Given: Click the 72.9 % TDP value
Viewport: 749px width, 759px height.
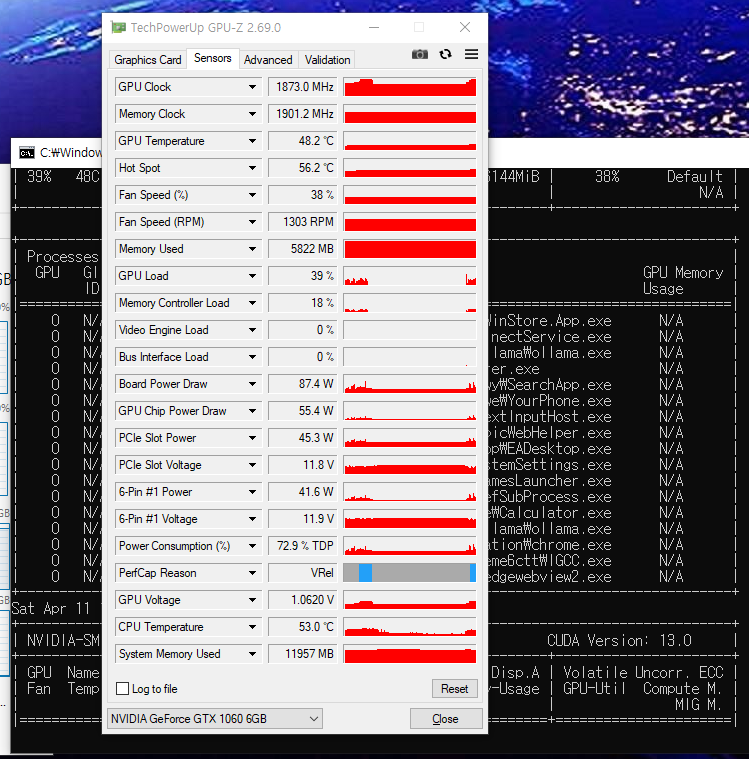Looking at the screenshot, I should pyautogui.click(x=303, y=546).
